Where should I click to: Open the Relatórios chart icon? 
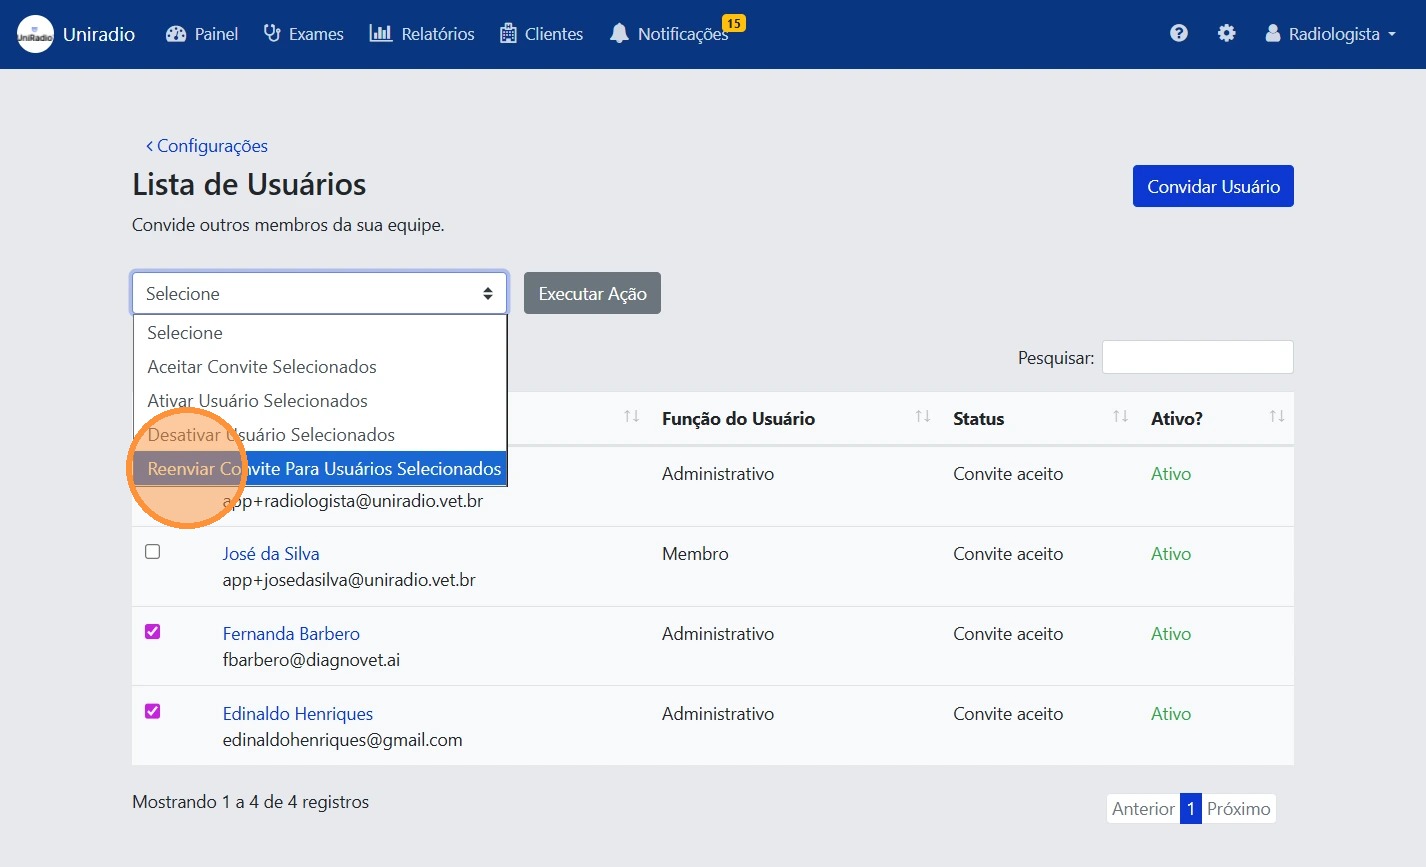(381, 34)
